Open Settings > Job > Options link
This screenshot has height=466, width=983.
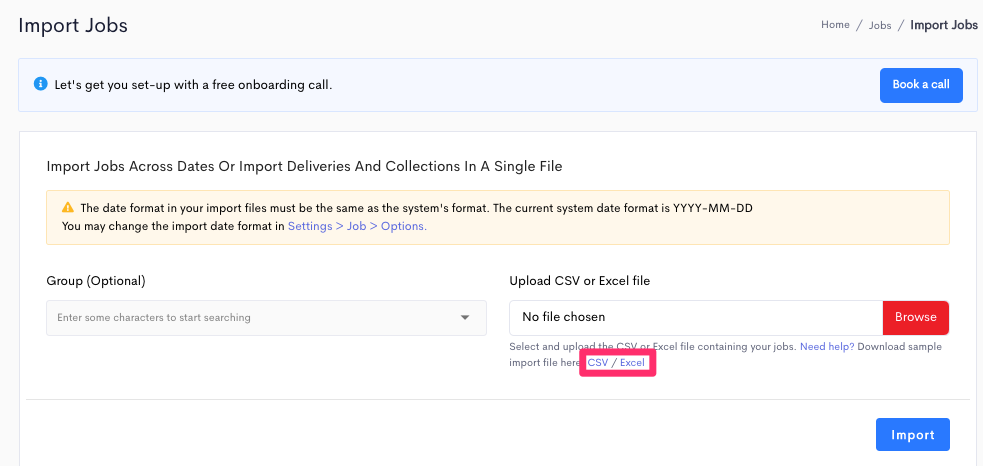(357, 226)
